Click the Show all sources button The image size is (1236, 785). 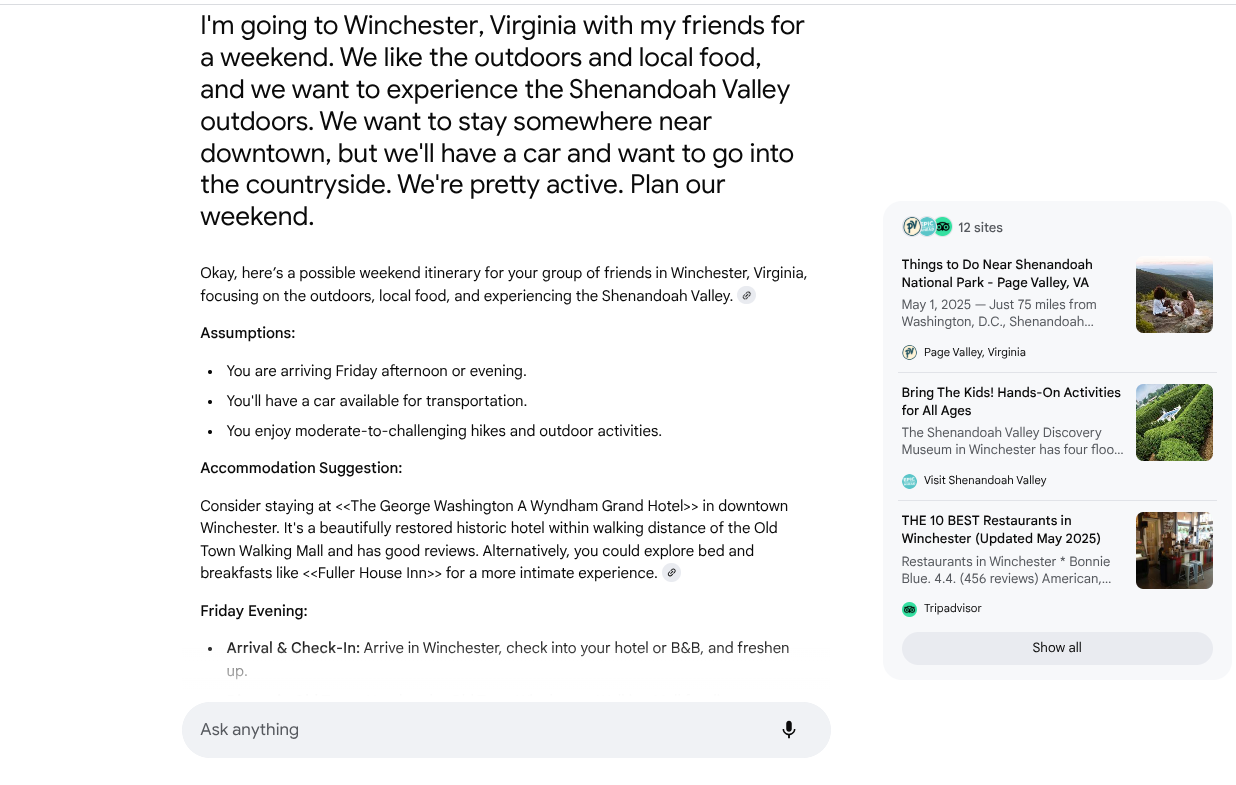[x=1057, y=648]
